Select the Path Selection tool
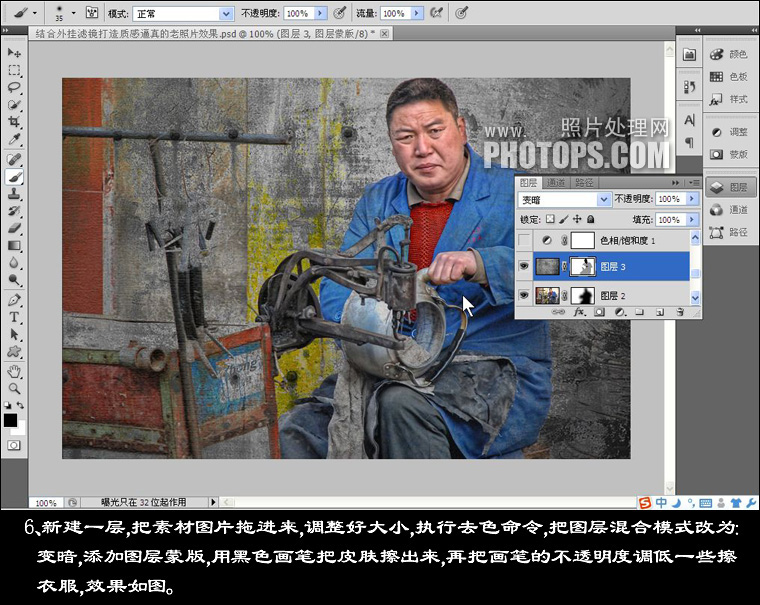The height and width of the screenshot is (605, 760). 14,334
